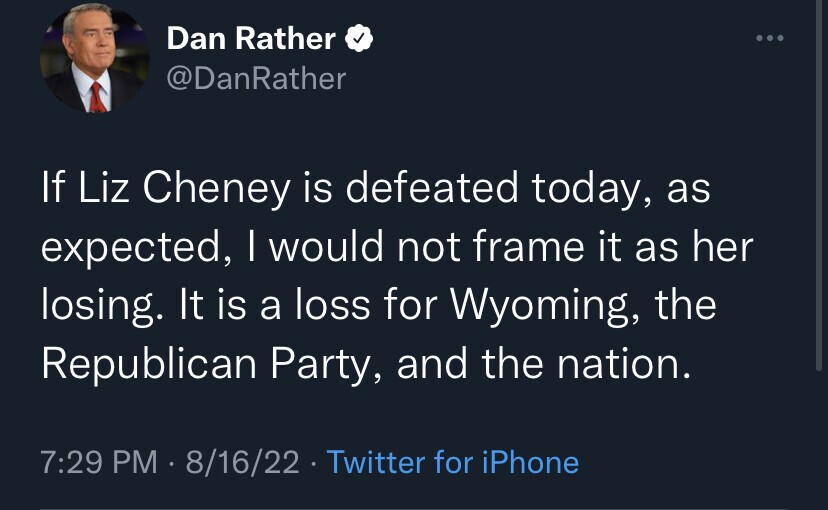Click the blue verified checkmark badge
Image resolution: width=828 pixels, height=510 pixels.
click(x=359, y=39)
